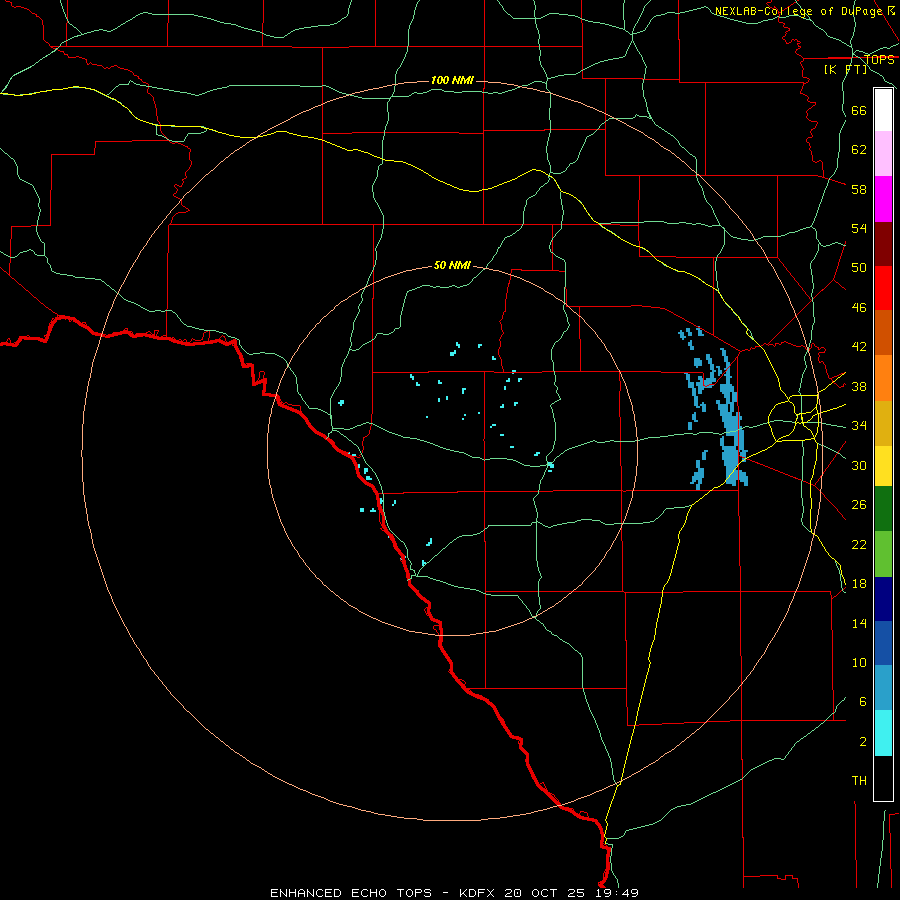Click the '[K FT]' units label
Viewport: 900px width, 900px height.
(845, 69)
